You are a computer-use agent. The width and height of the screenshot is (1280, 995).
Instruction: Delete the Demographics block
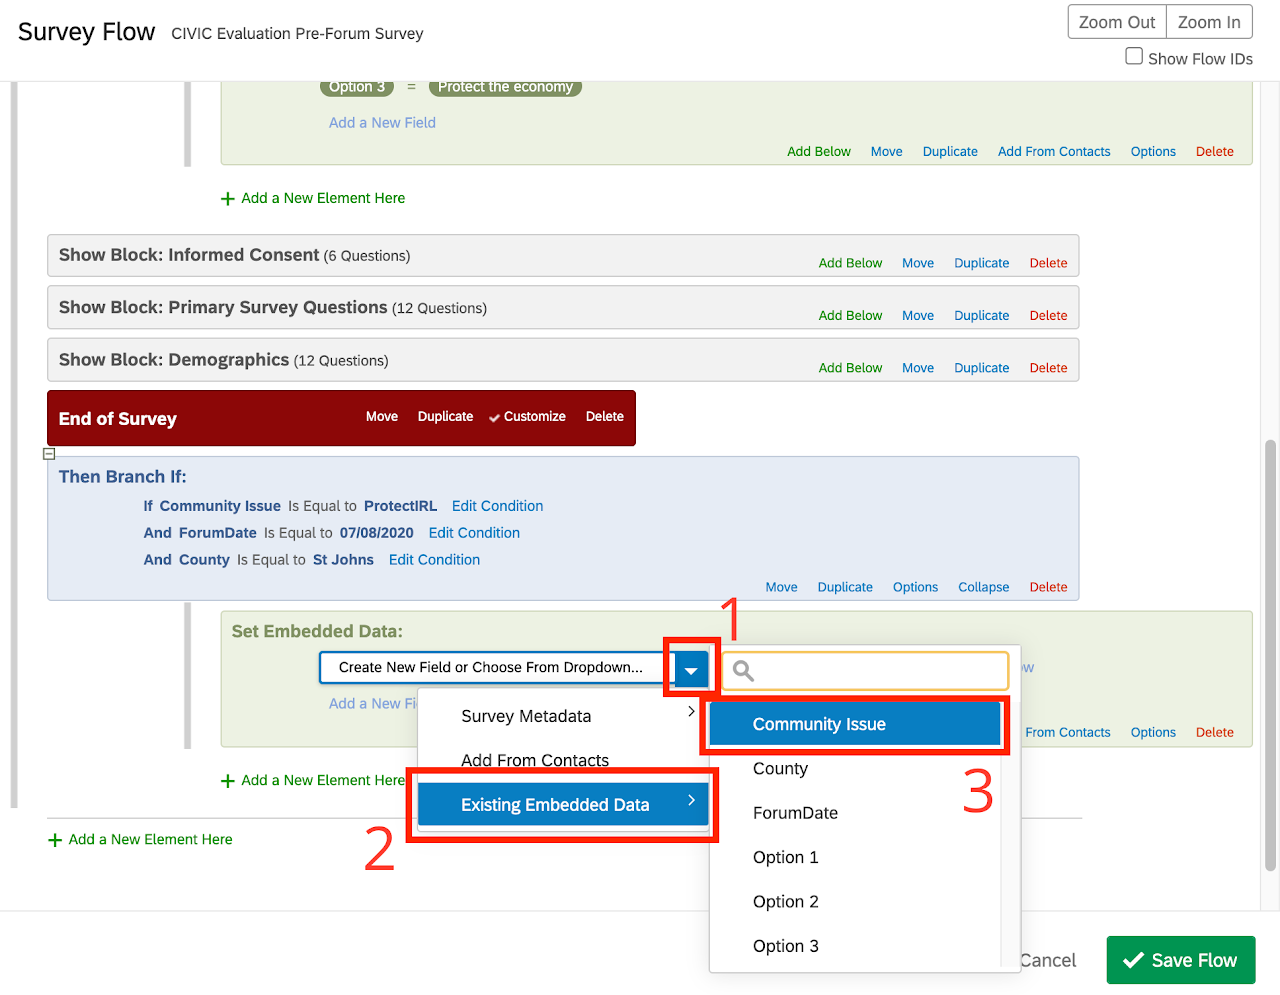[x=1048, y=368]
